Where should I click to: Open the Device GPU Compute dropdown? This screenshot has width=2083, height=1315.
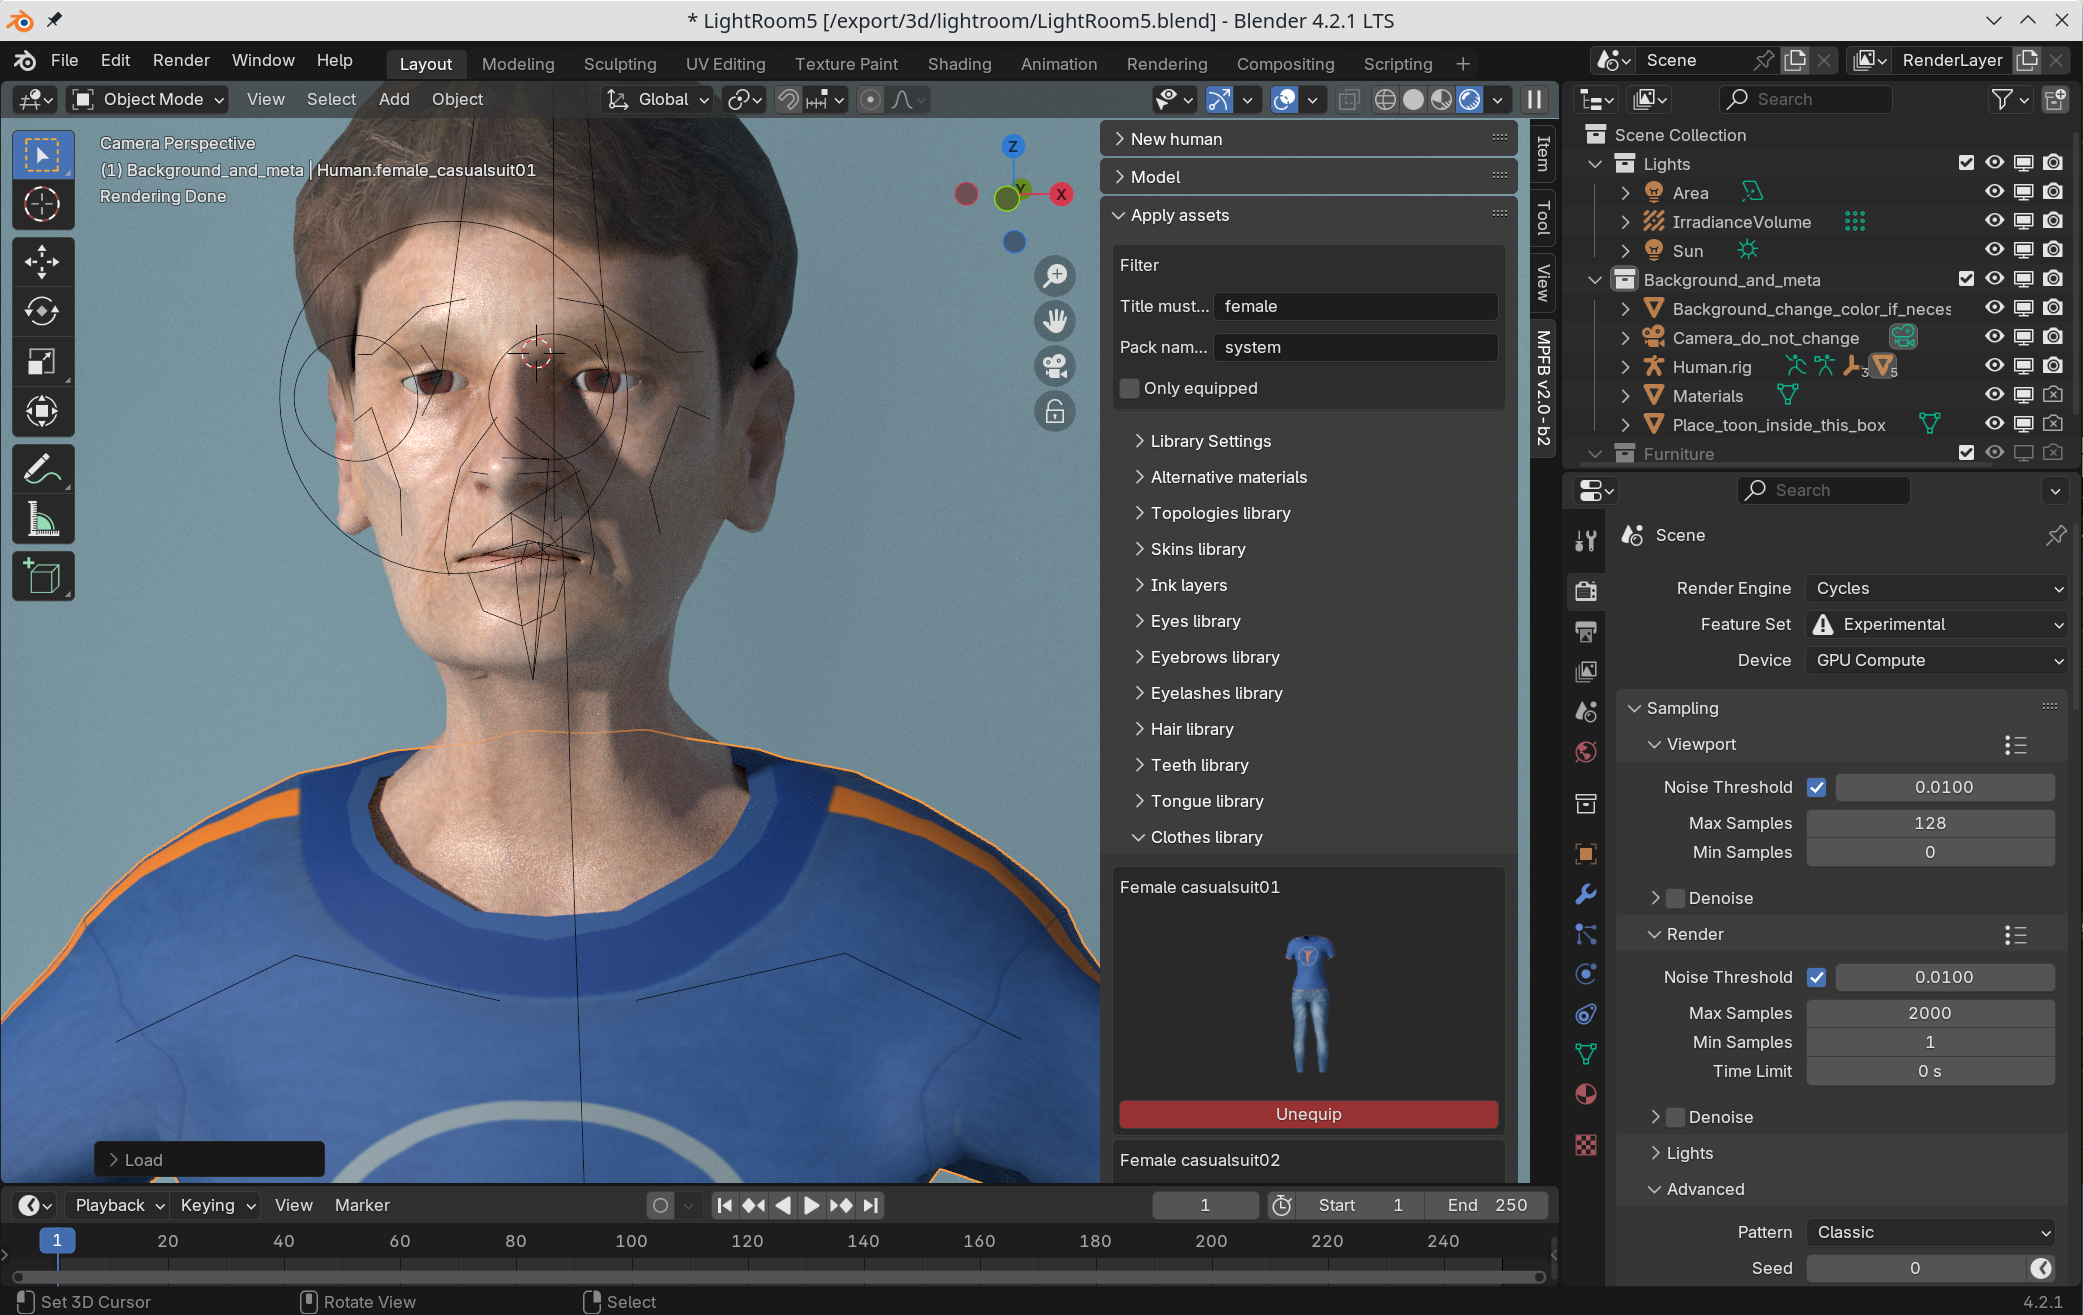1936,660
